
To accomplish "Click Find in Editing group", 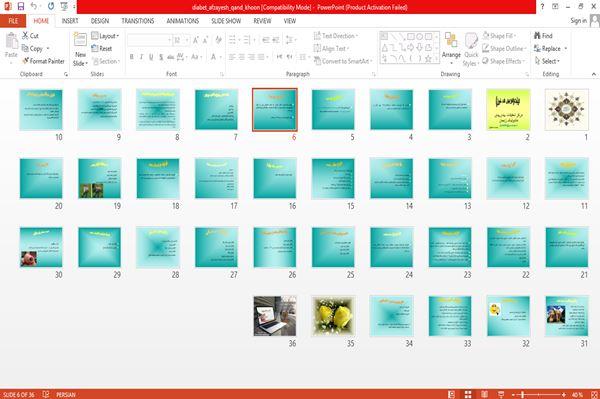I will point(543,36).
